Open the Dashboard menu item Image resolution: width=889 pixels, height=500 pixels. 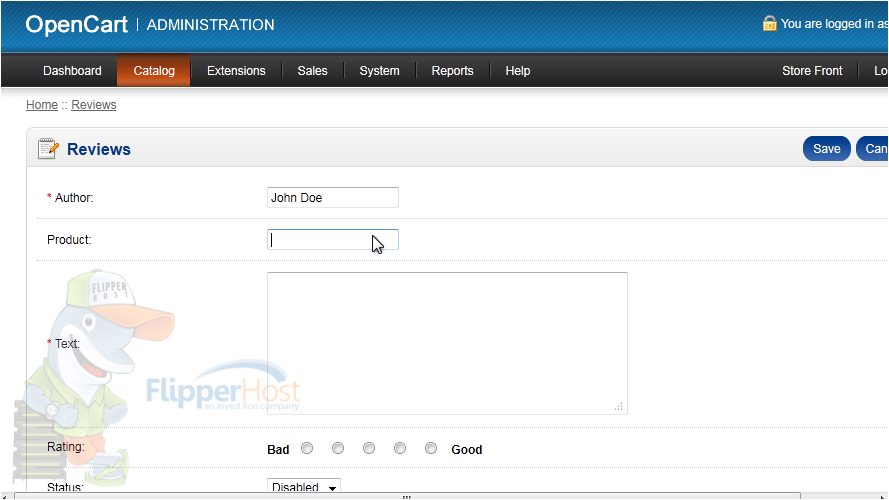pyautogui.click(x=72, y=71)
